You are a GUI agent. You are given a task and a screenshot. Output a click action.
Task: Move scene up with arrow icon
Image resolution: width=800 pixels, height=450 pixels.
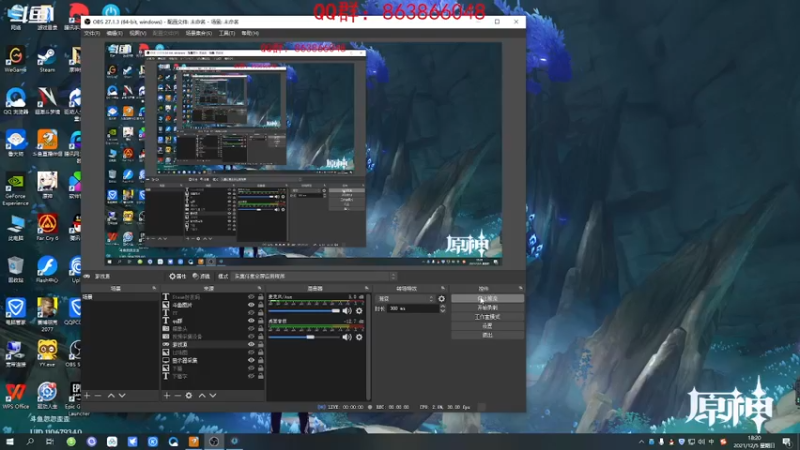pos(111,395)
